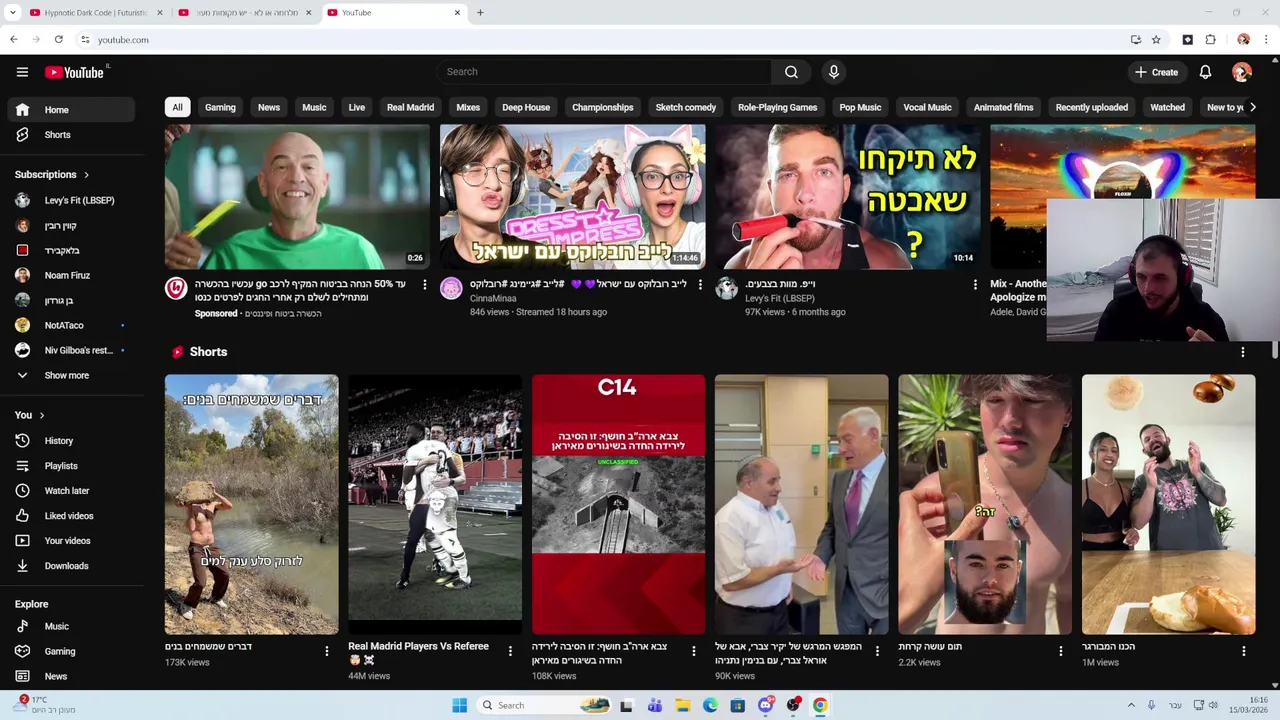Select the Recently uploaded chip
The image size is (1280, 720).
click(1091, 107)
